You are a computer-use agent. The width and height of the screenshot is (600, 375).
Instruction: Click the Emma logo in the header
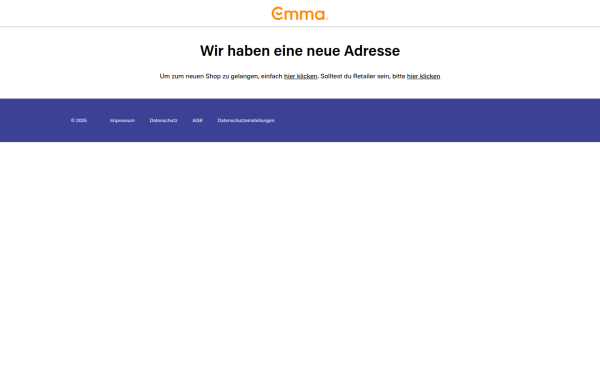point(300,13)
